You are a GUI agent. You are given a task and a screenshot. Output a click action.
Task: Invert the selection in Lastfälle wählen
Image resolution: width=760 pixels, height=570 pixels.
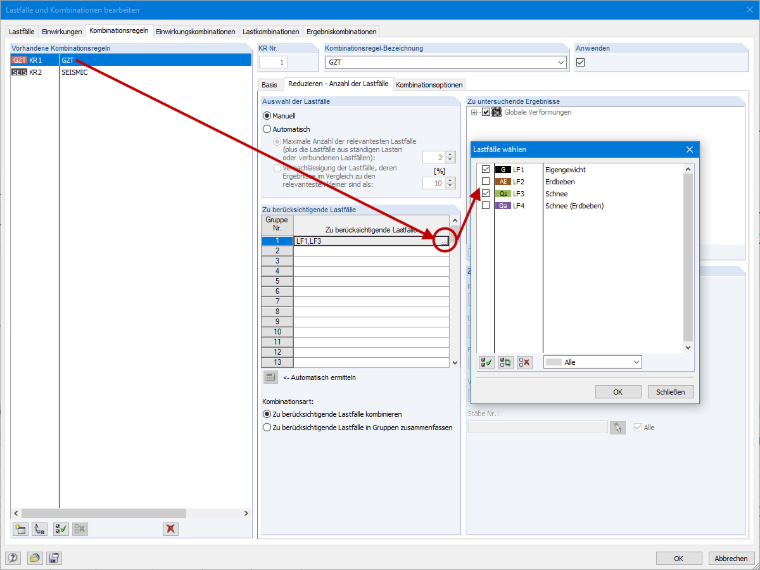(x=506, y=362)
